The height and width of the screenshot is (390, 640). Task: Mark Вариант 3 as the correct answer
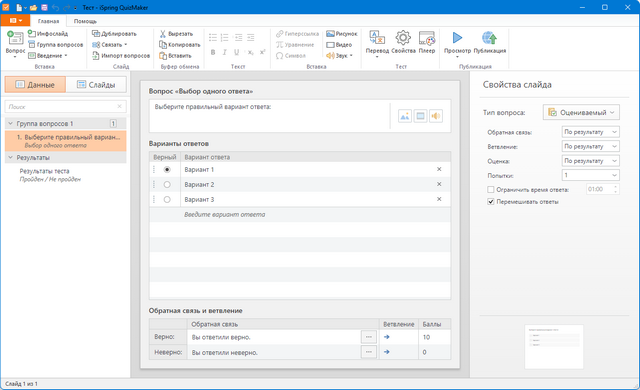click(x=167, y=199)
